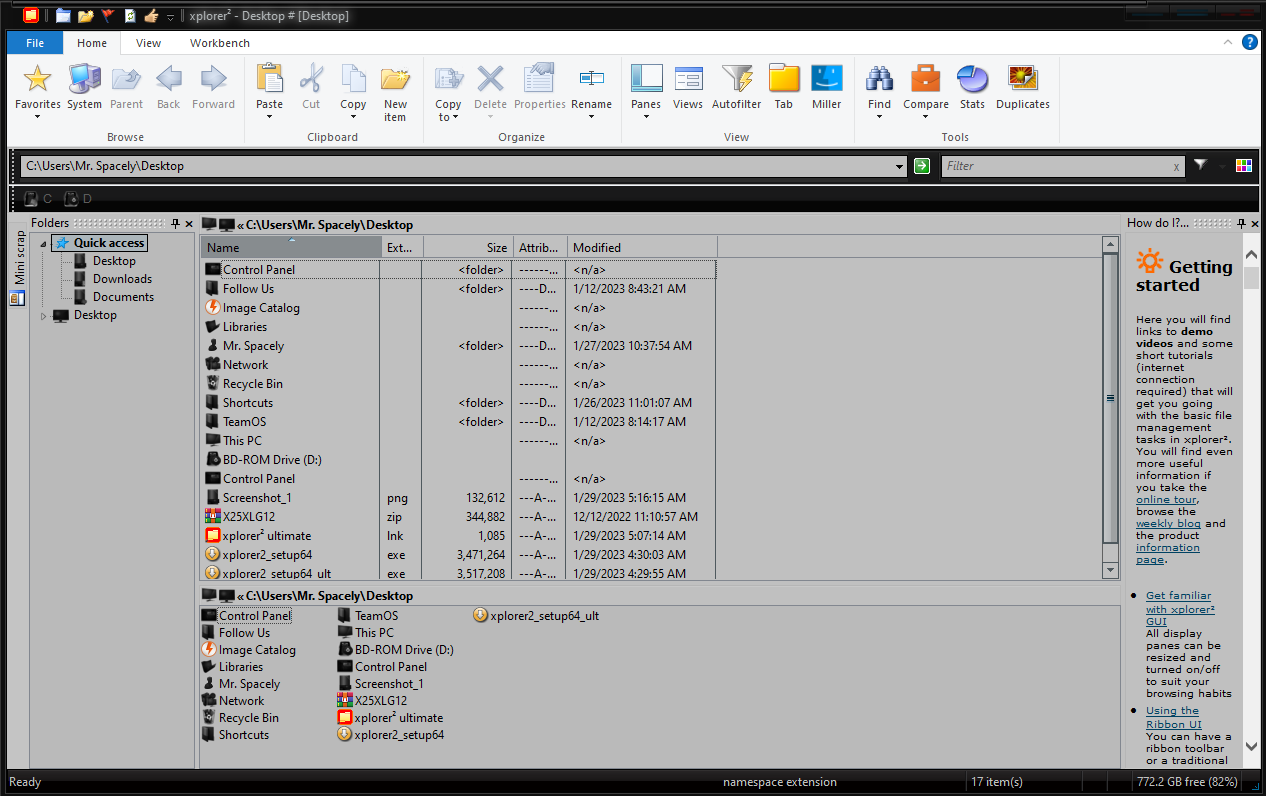
Task: Click the red flag icon in the title bar
Action: (x=108, y=16)
